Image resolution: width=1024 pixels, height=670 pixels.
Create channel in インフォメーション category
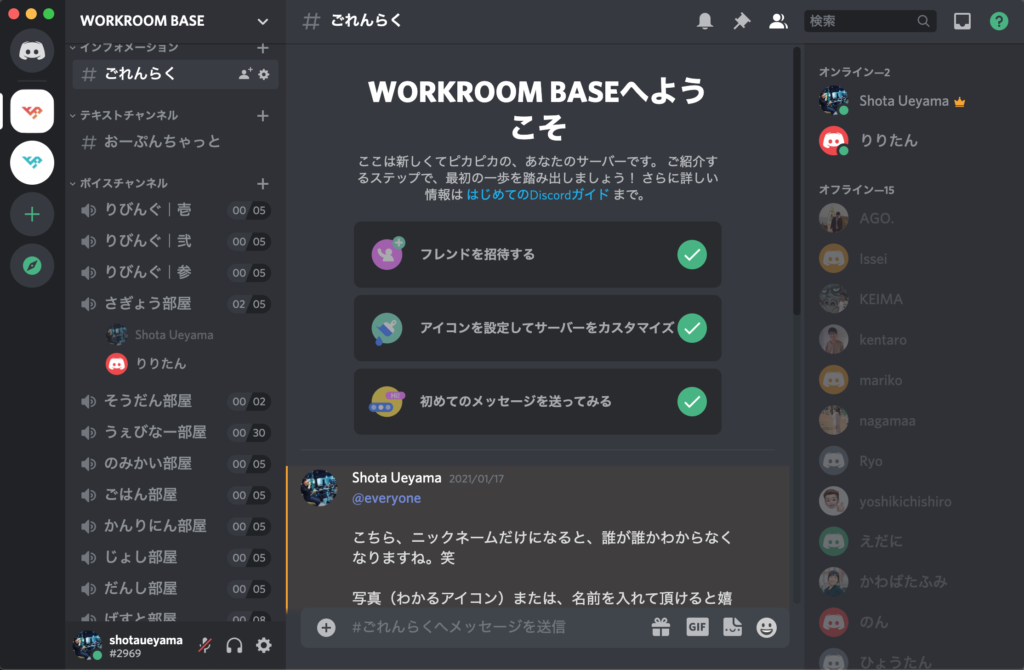[x=263, y=48]
